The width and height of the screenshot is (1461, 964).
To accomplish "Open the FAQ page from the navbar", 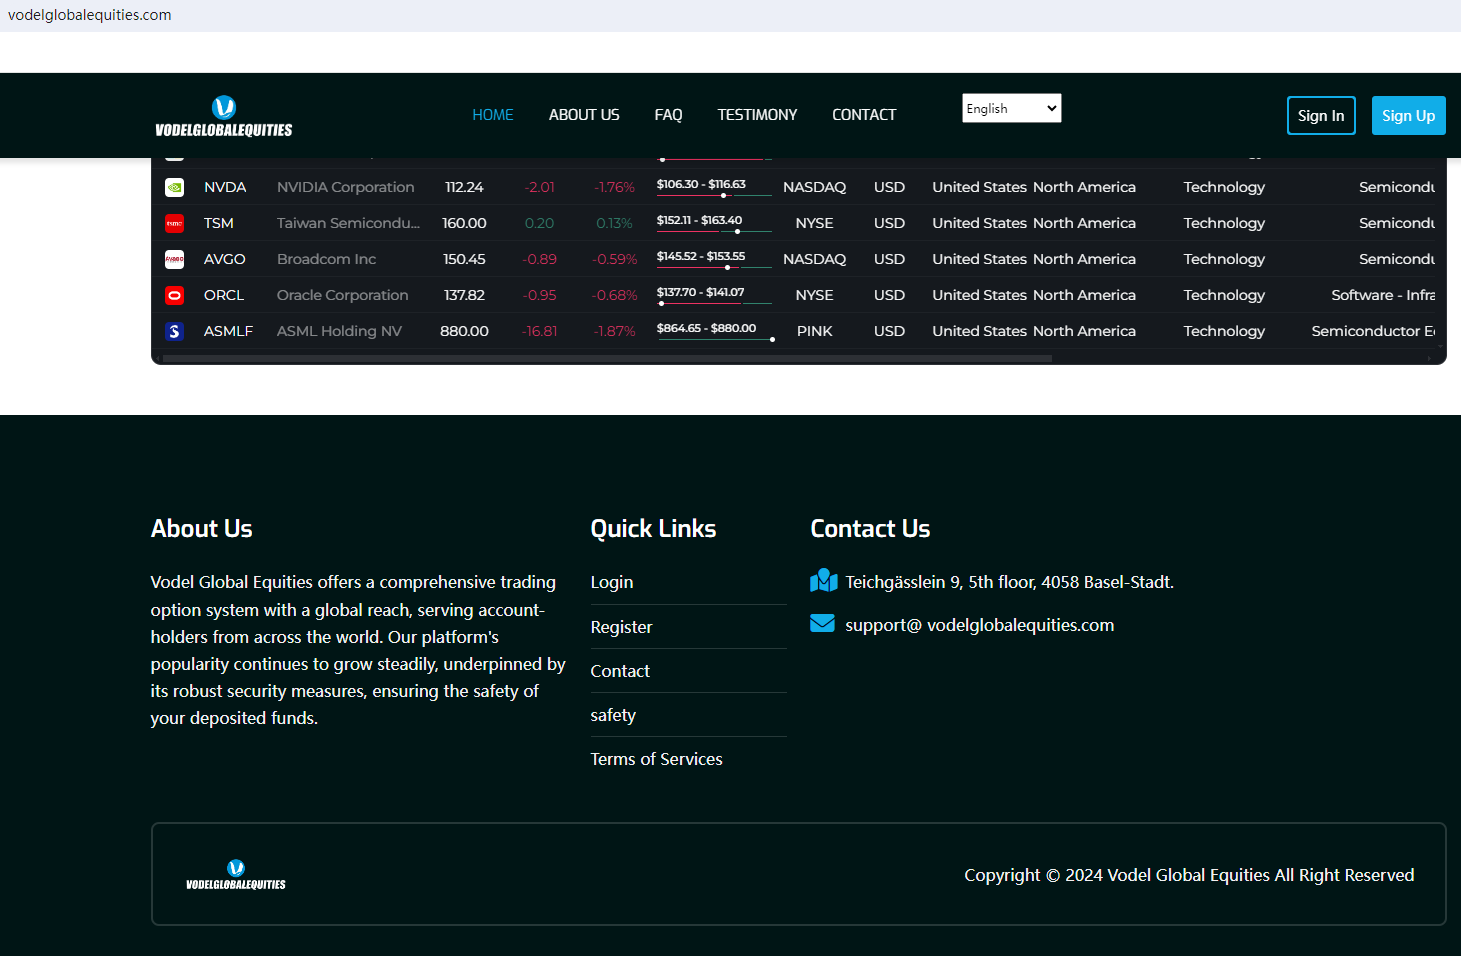I will tap(668, 115).
